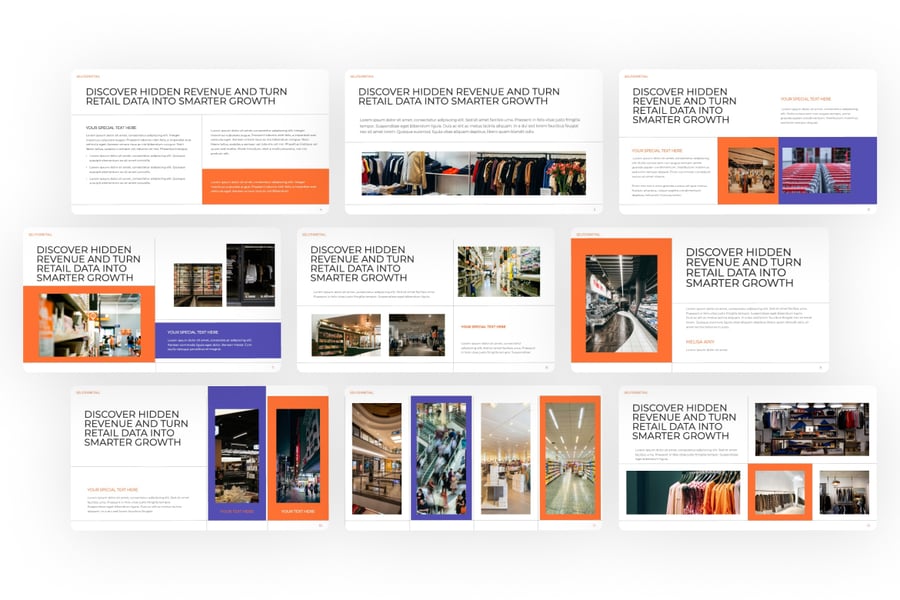Click the orange text box in the top-left slide
Viewport: 900px width, 600px height.
click(265, 186)
